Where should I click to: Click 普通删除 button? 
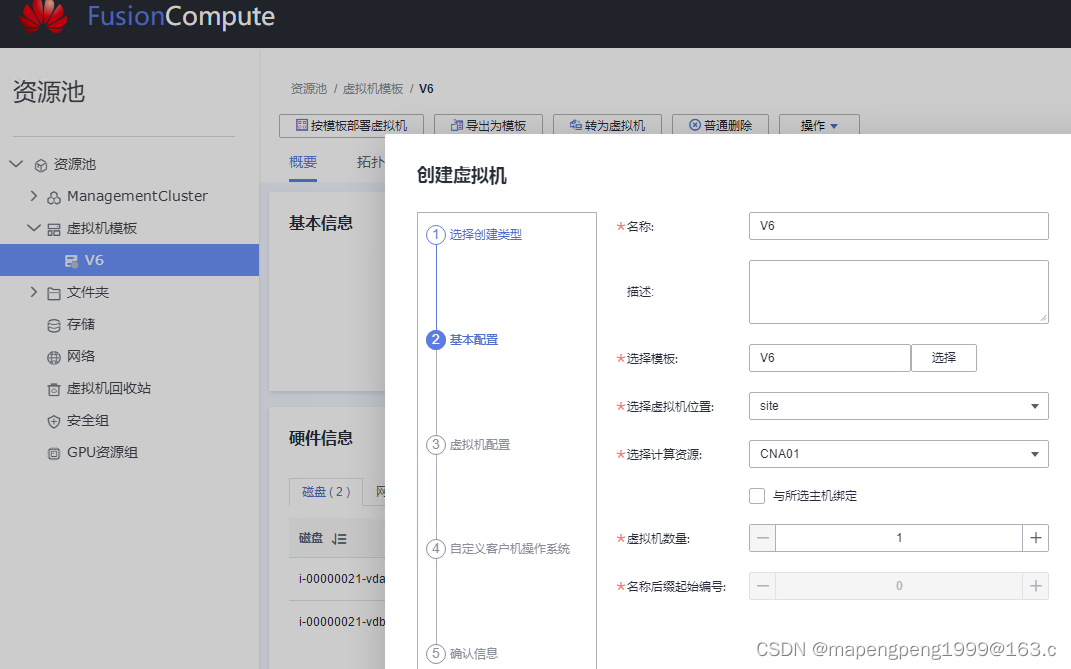point(721,125)
